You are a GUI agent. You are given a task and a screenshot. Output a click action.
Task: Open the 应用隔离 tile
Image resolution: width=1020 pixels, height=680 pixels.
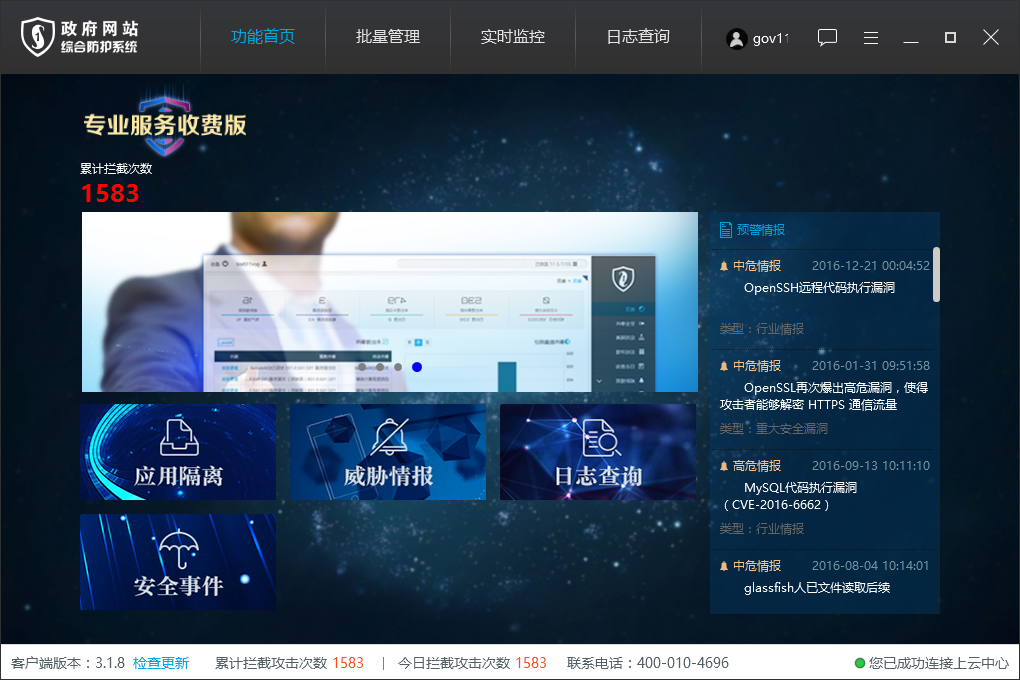coord(178,452)
